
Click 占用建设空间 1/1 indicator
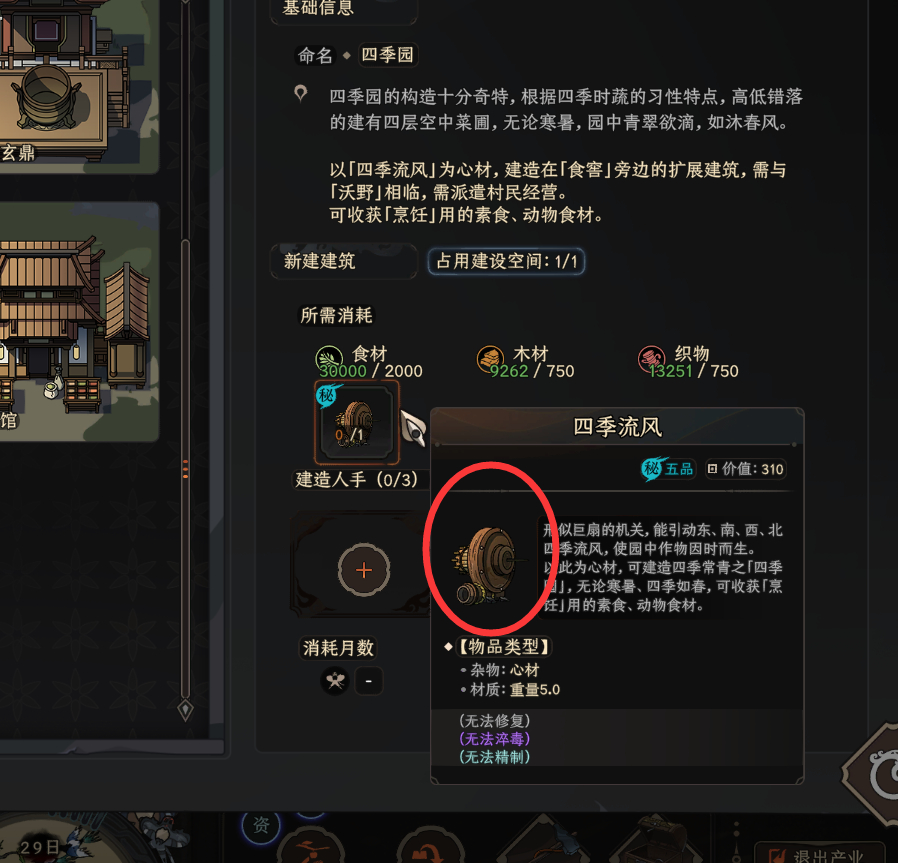coord(506,261)
